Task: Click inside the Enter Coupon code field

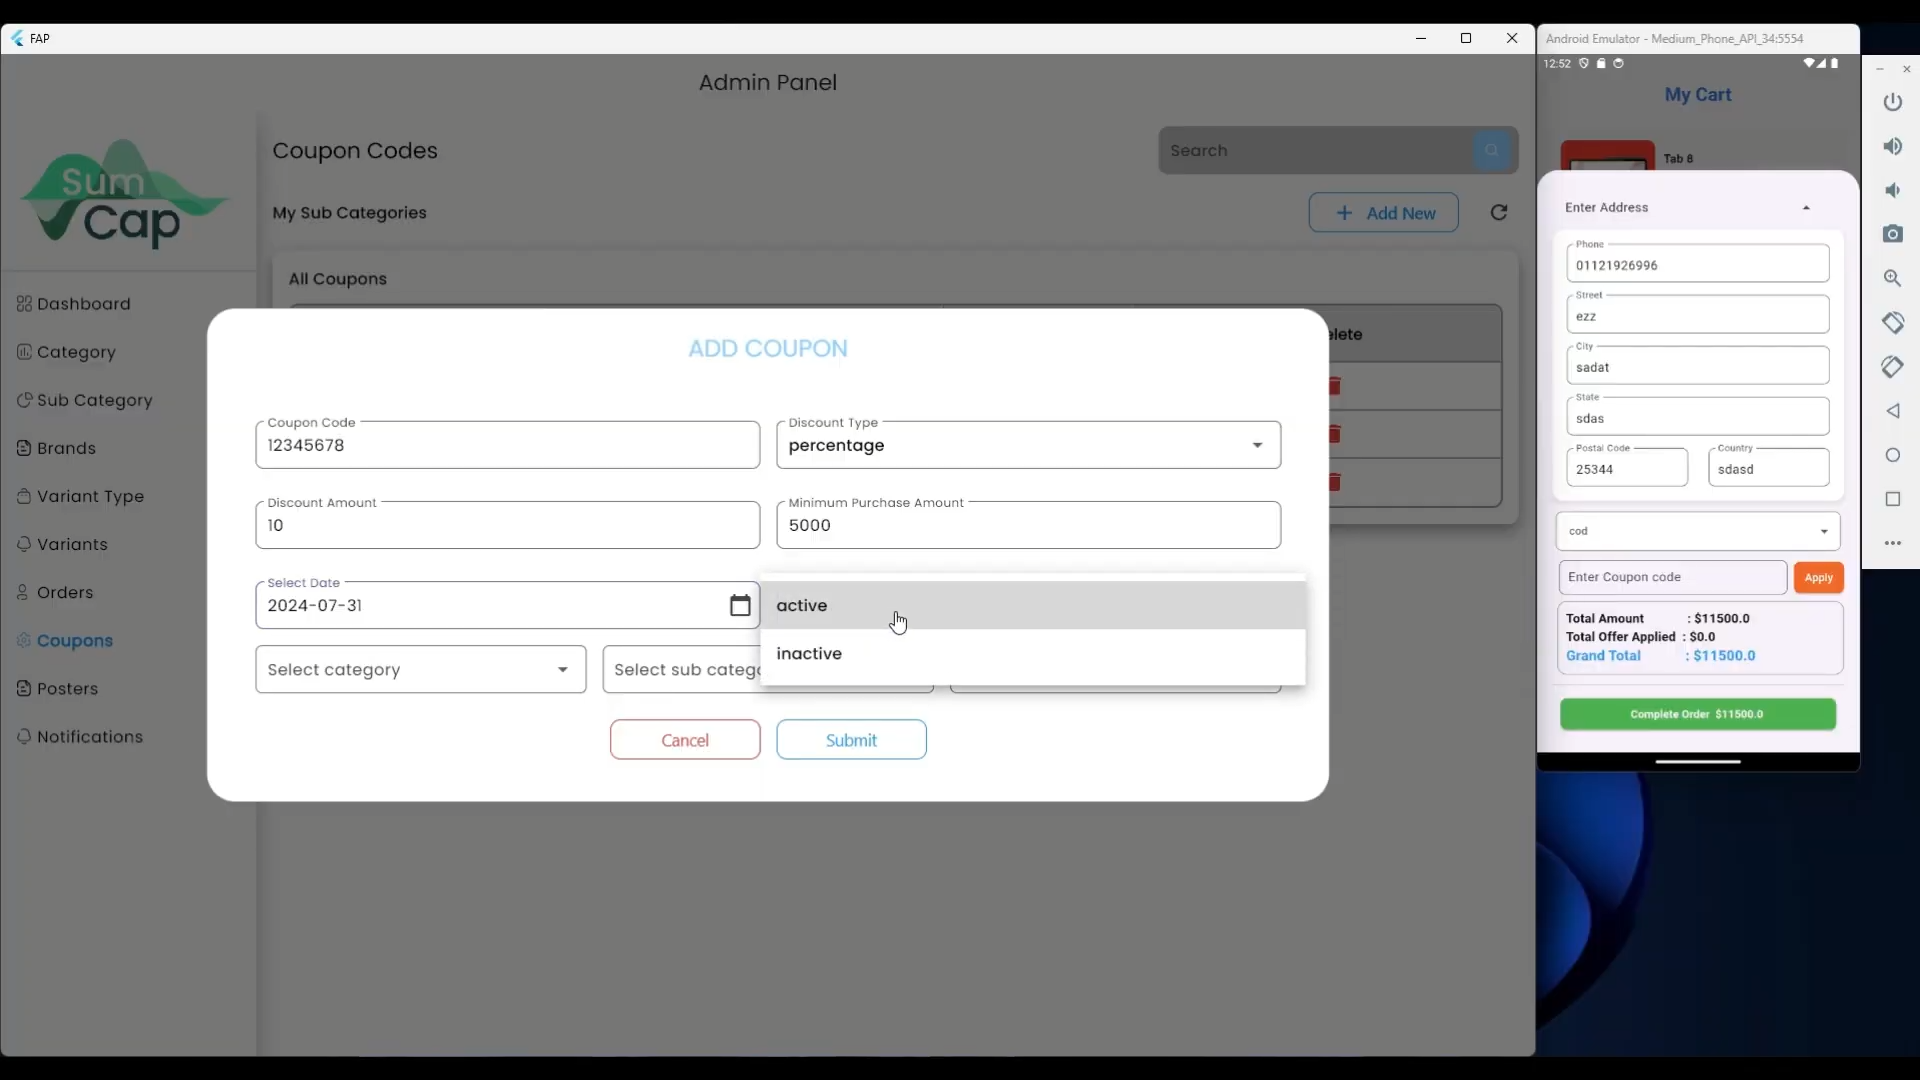Action: click(x=1670, y=577)
